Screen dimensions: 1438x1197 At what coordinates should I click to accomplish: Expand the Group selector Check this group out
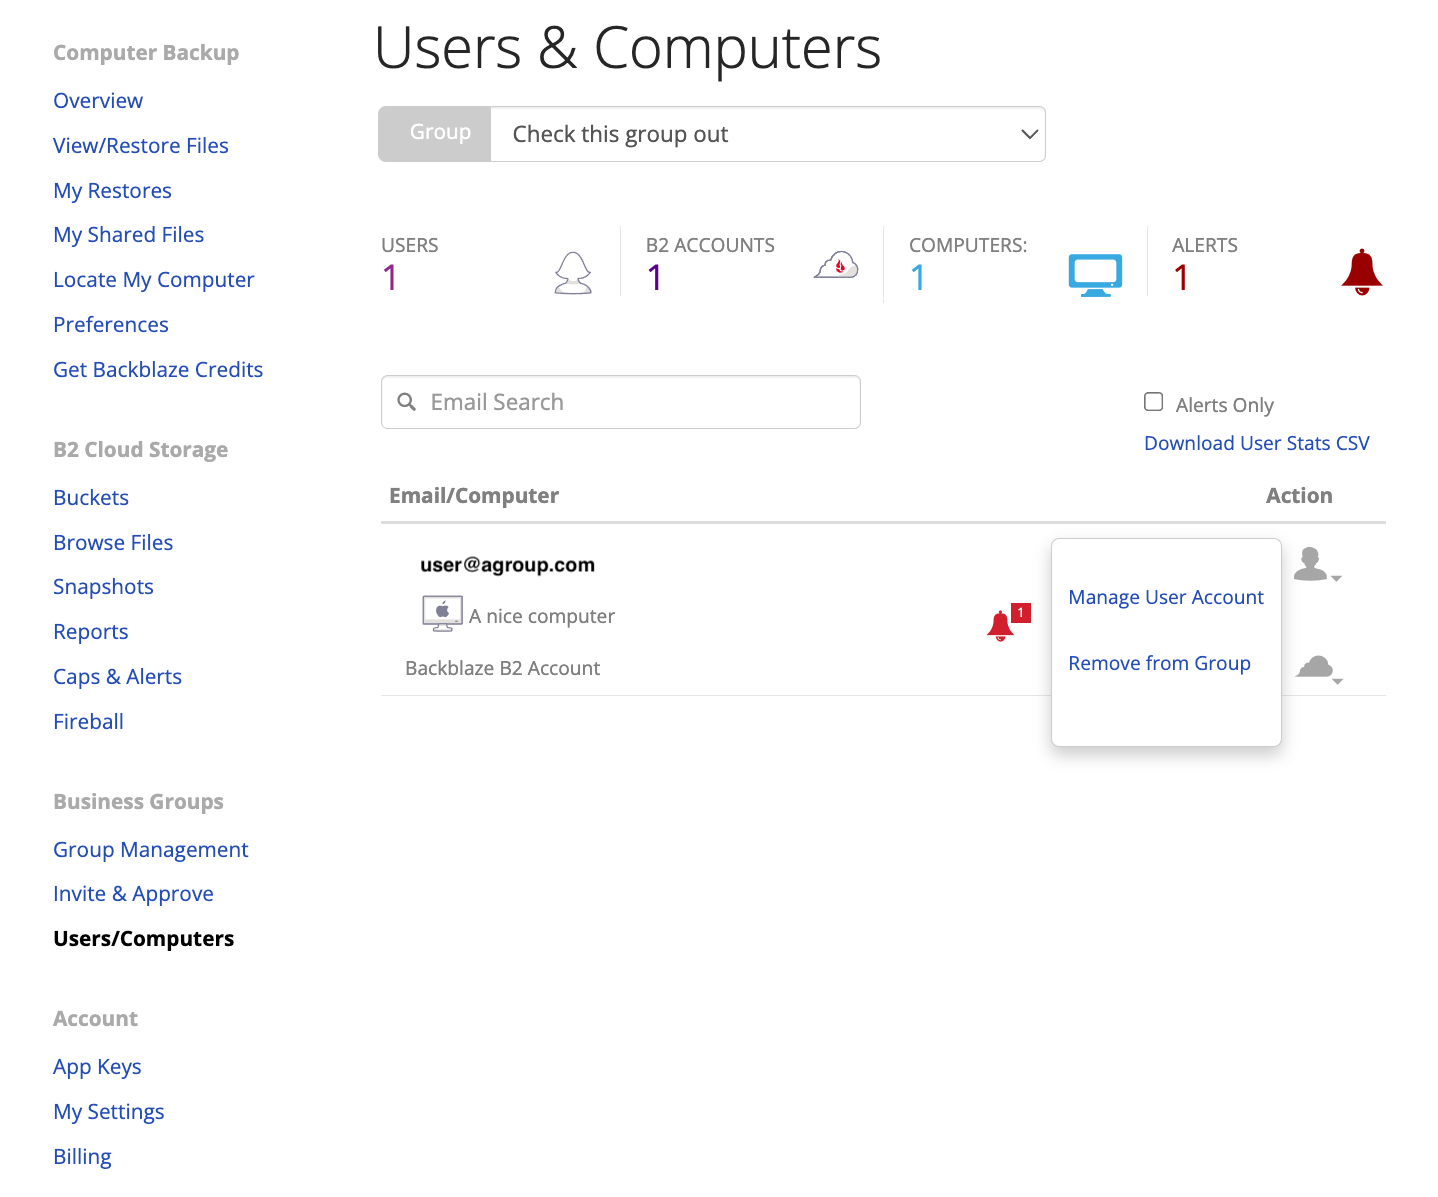coord(768,134)
